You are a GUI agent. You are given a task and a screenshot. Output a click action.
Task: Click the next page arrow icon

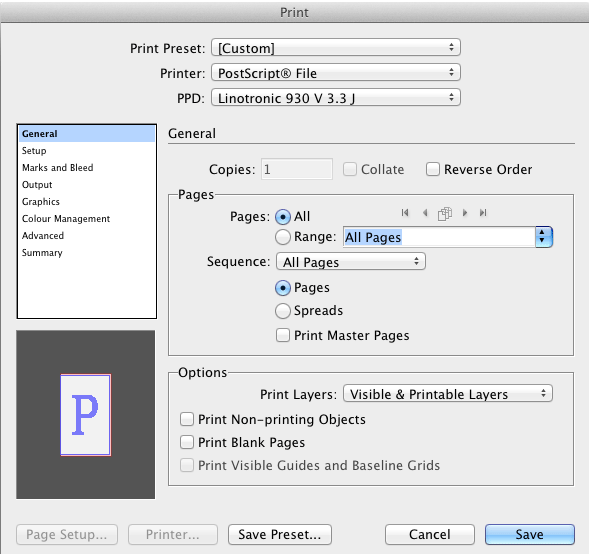pyautogui.click(x=465, y=213)
